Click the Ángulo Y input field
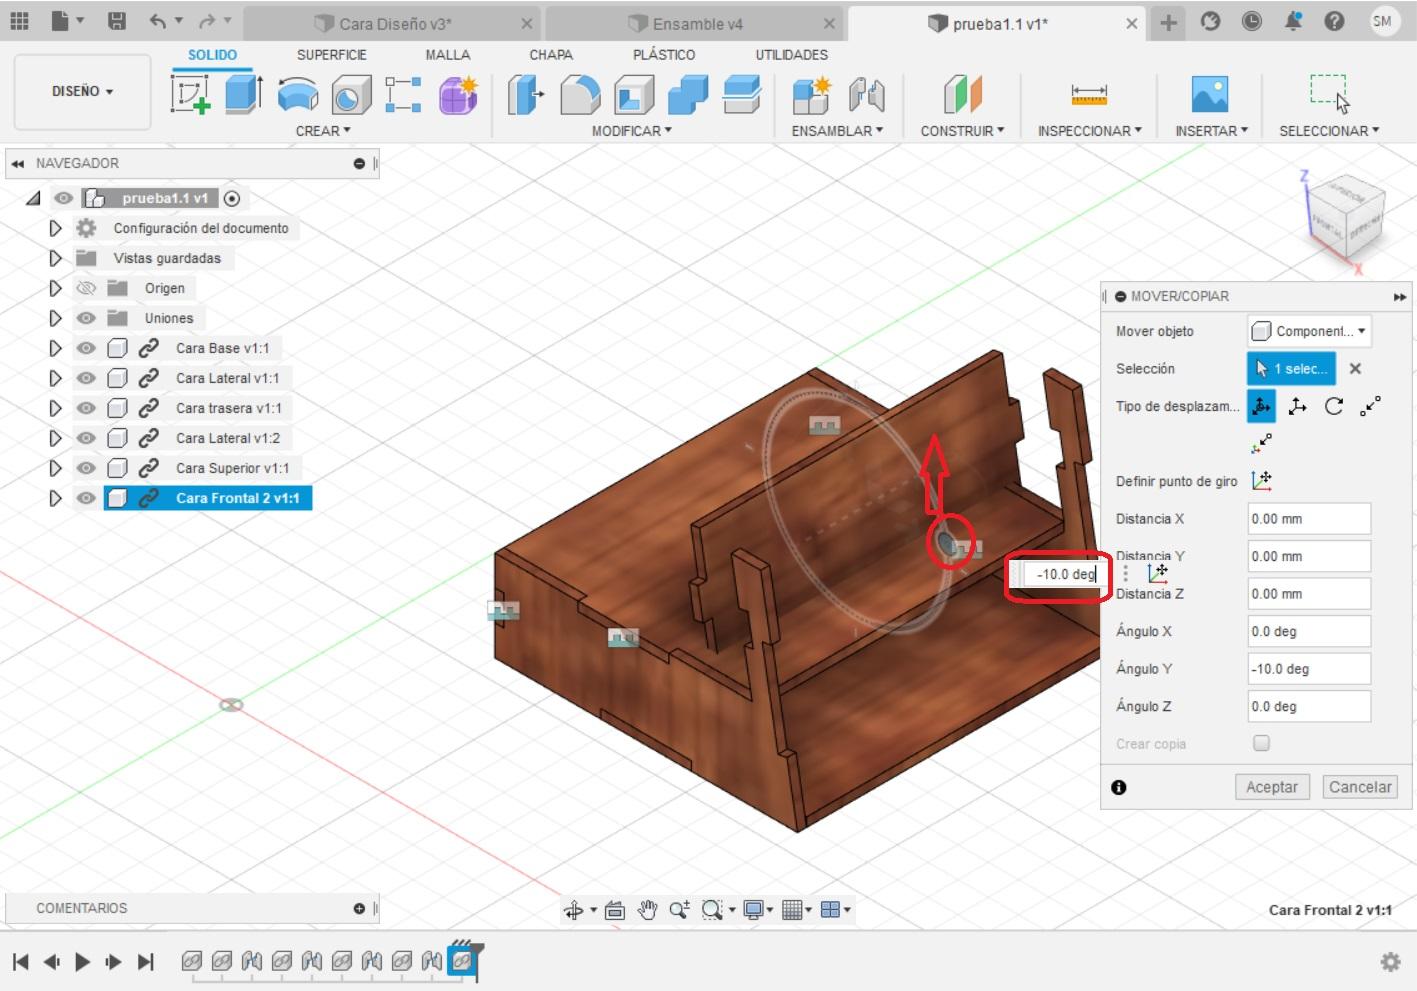Viewport: 1417px width, 991px height. 1309,669
